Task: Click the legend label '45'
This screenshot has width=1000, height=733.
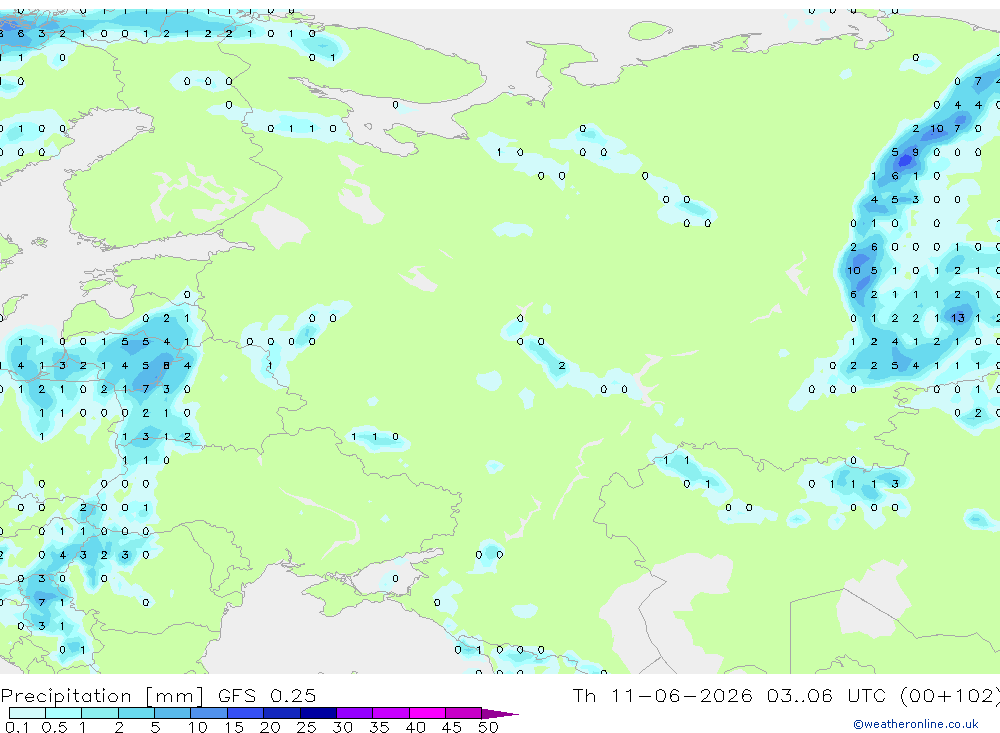Action: (x=452, y=727)
